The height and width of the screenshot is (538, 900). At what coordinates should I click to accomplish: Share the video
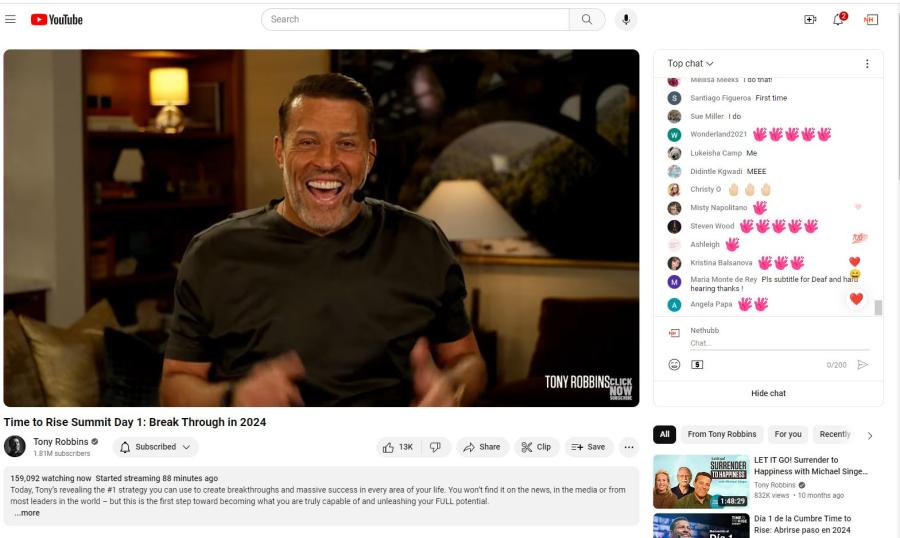(x=482, y=447)
